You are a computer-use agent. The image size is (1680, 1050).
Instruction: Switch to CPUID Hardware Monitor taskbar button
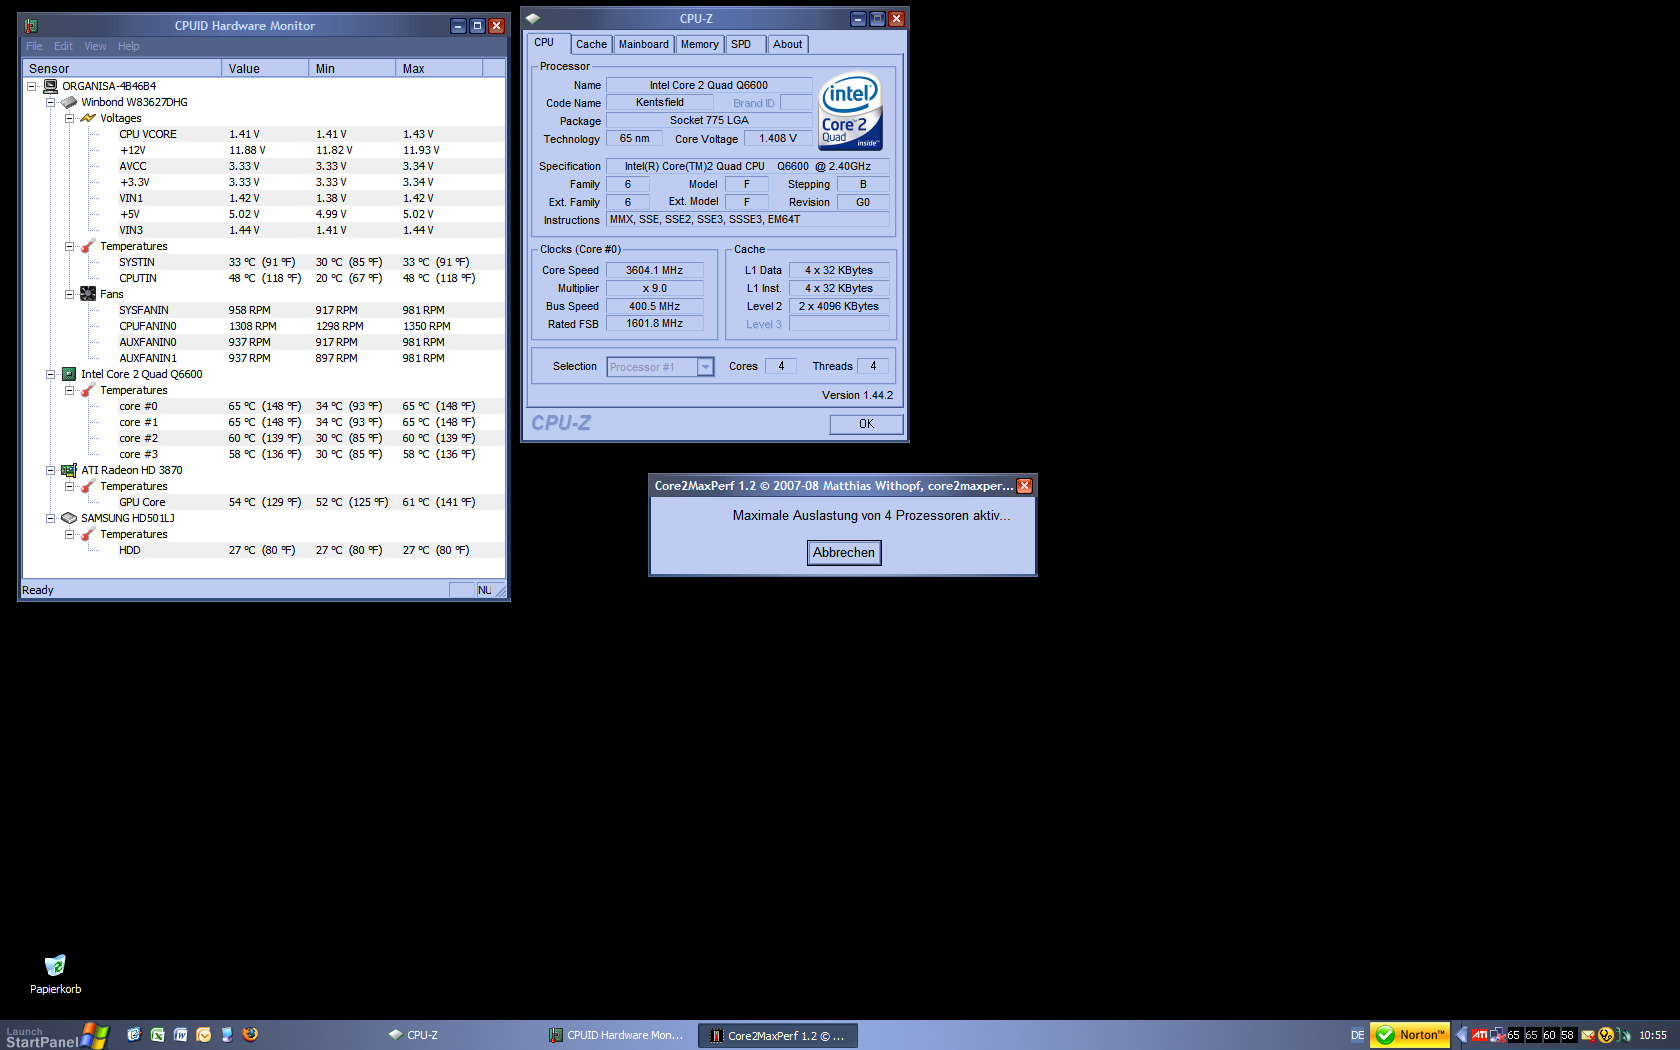coord(619,1036)
